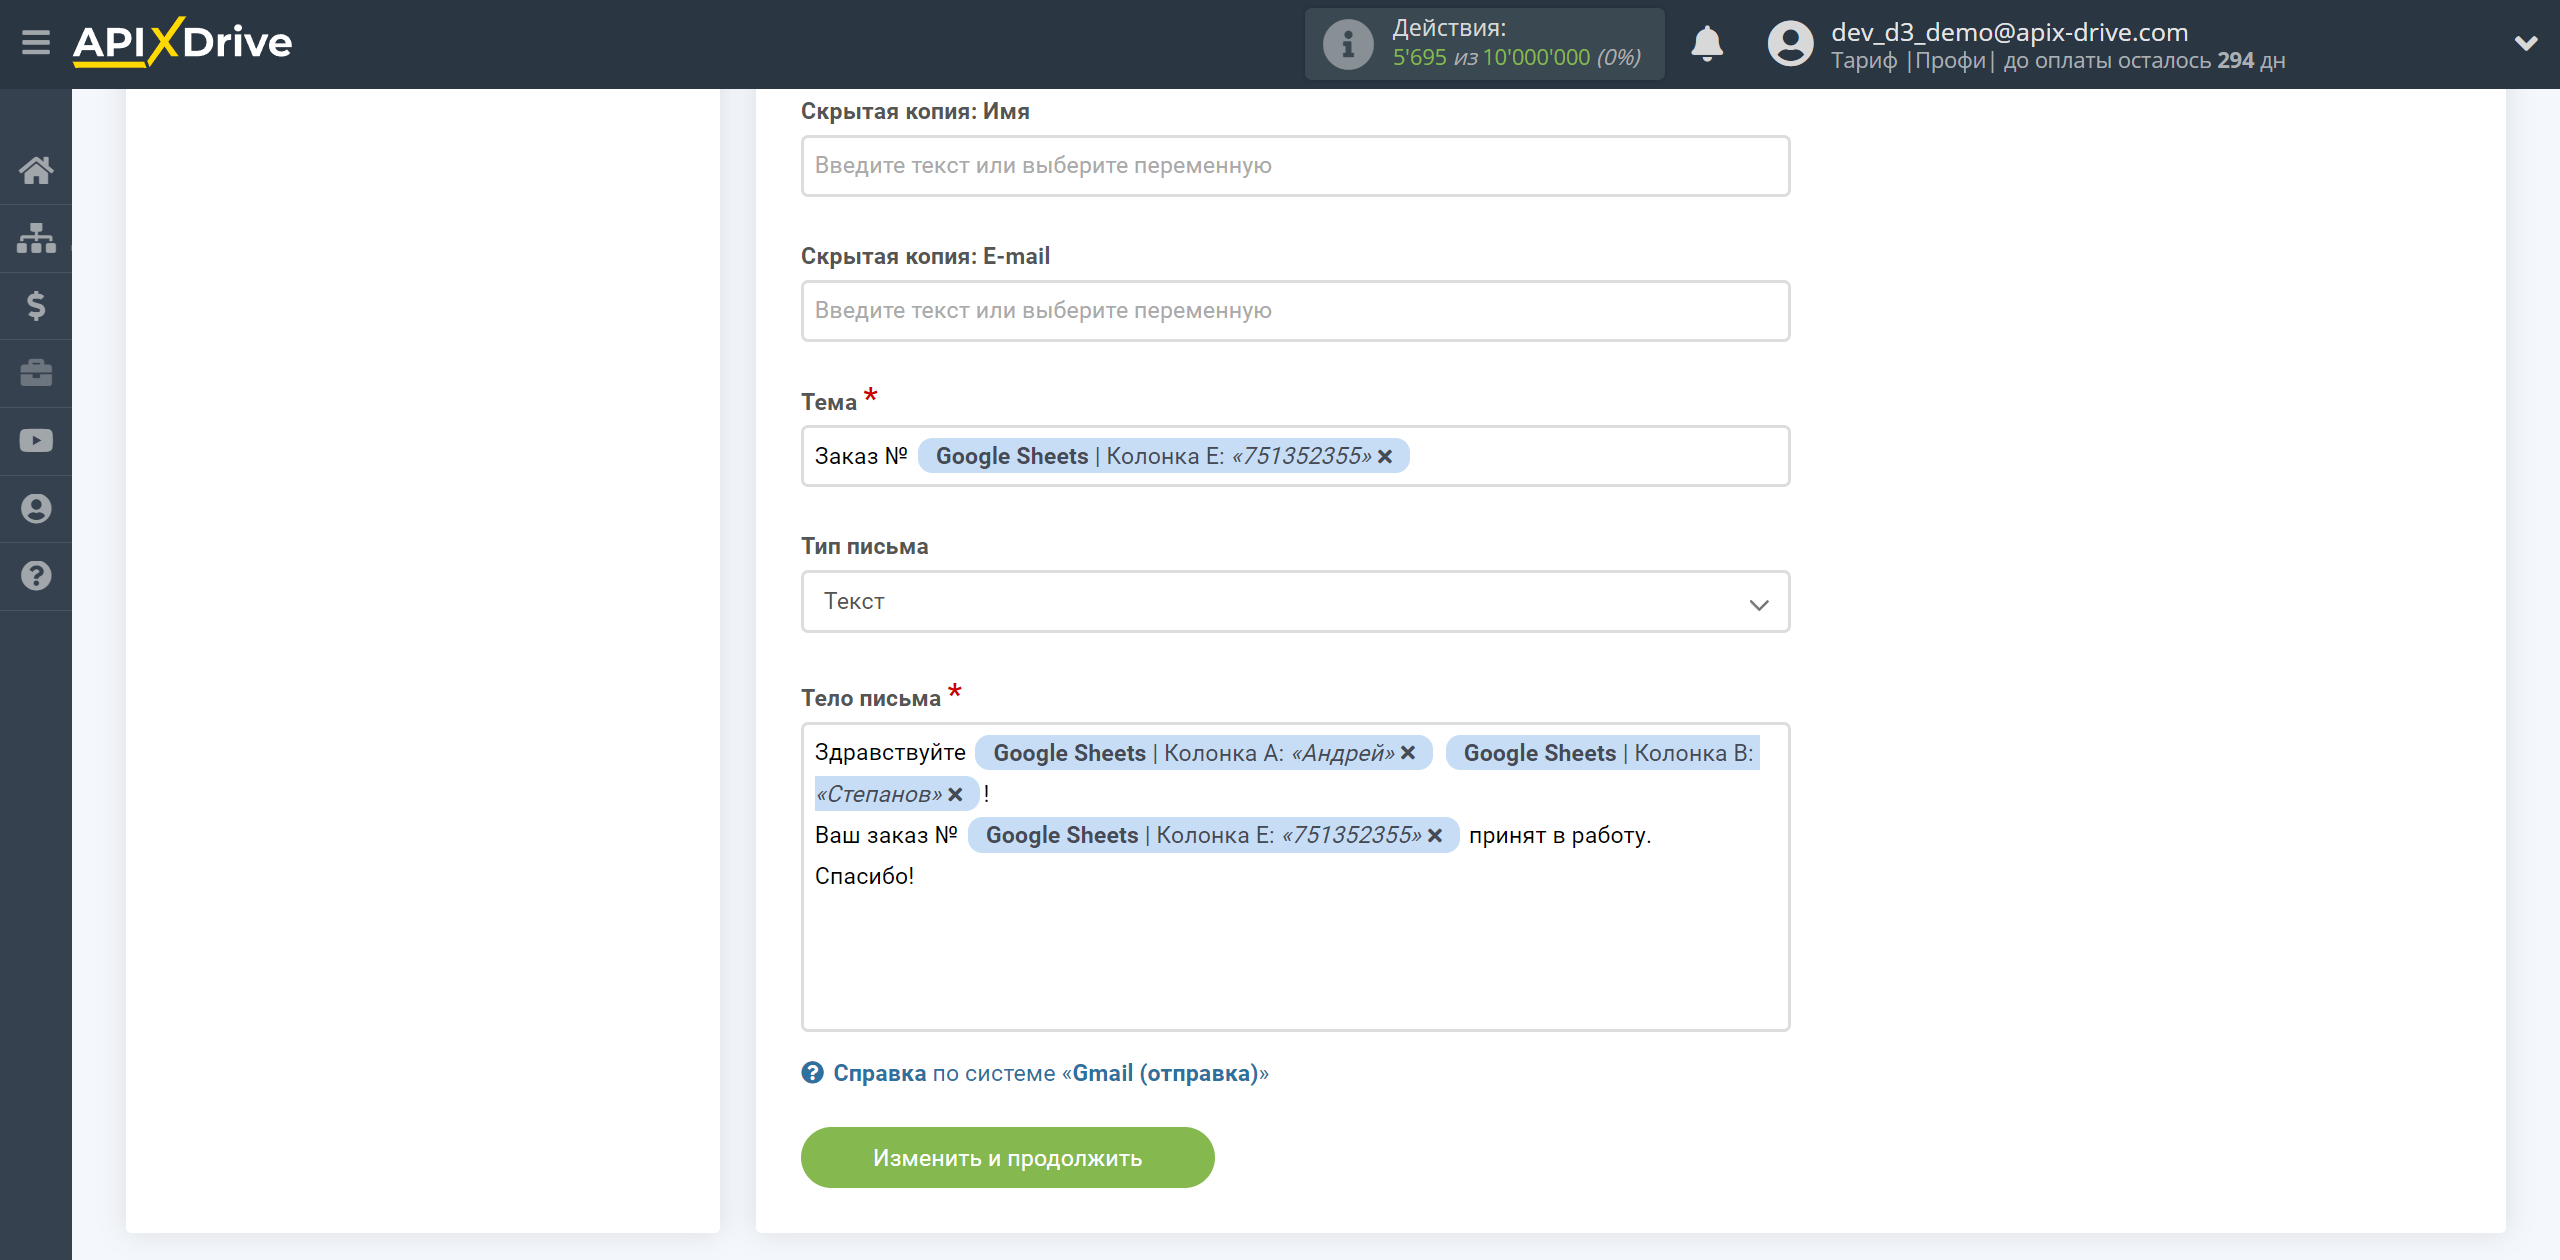This screenshot has width=2560, height=1260.
Task: Click the actions info icon
Action: (1347, 44)
